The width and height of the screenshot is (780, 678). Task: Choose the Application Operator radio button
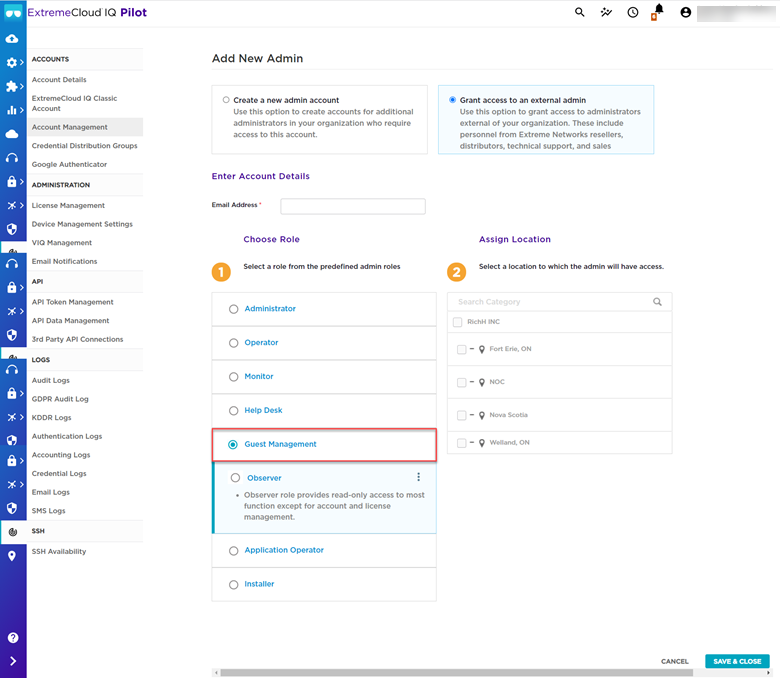(233, 551)
